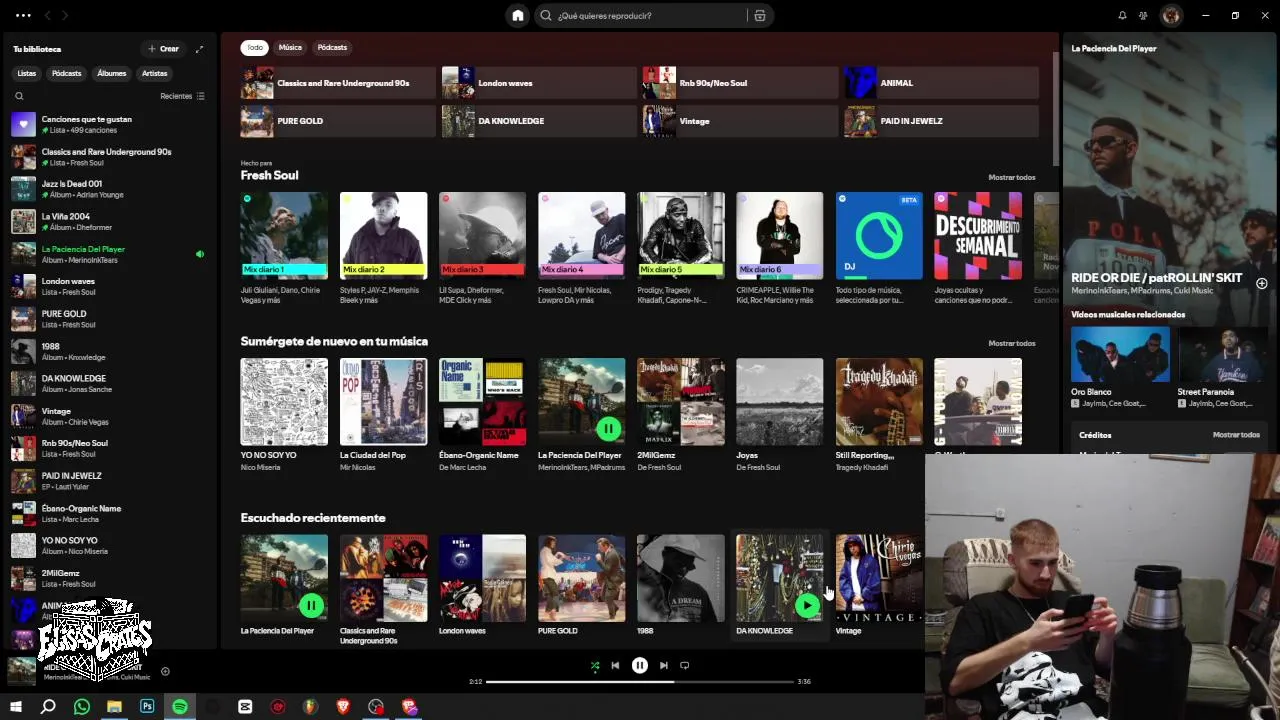
Task: Navigate forward with the right arrow
Action: (65, 15)
